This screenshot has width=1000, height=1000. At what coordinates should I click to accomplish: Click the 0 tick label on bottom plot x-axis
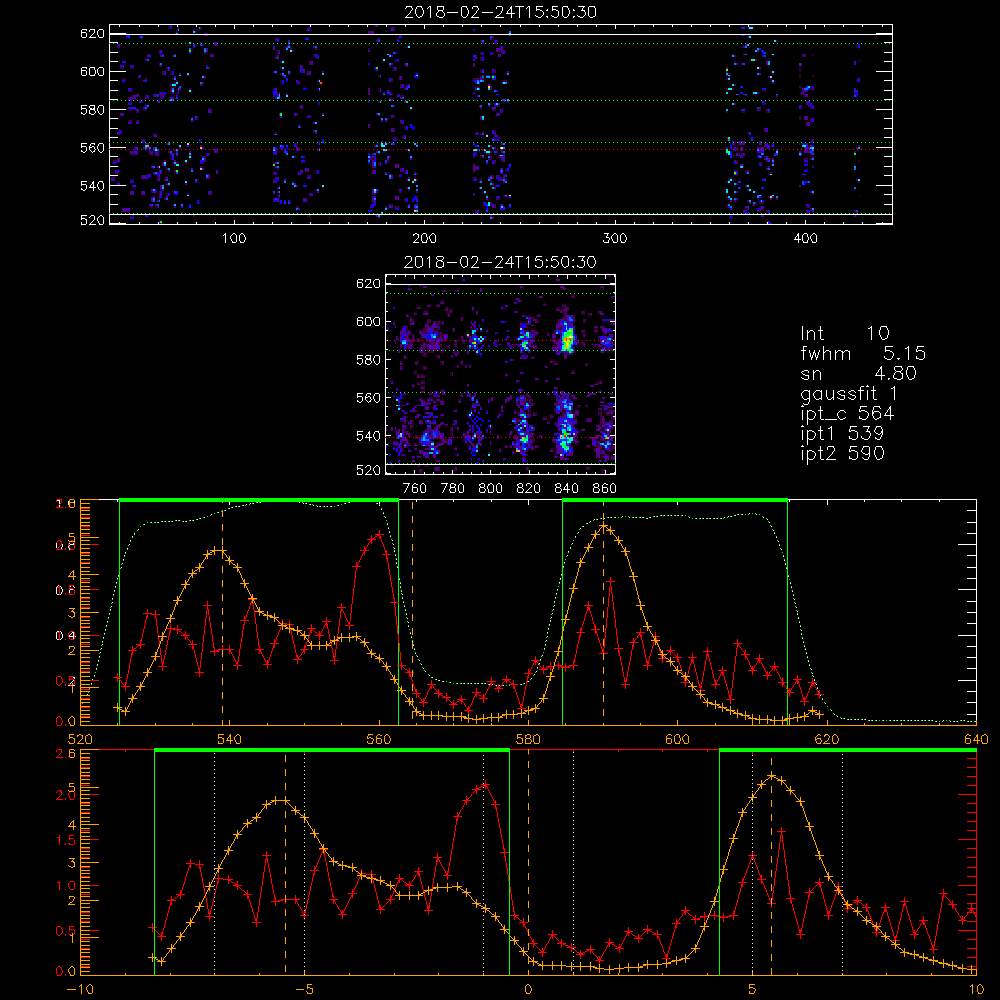[x=528, y=990]
